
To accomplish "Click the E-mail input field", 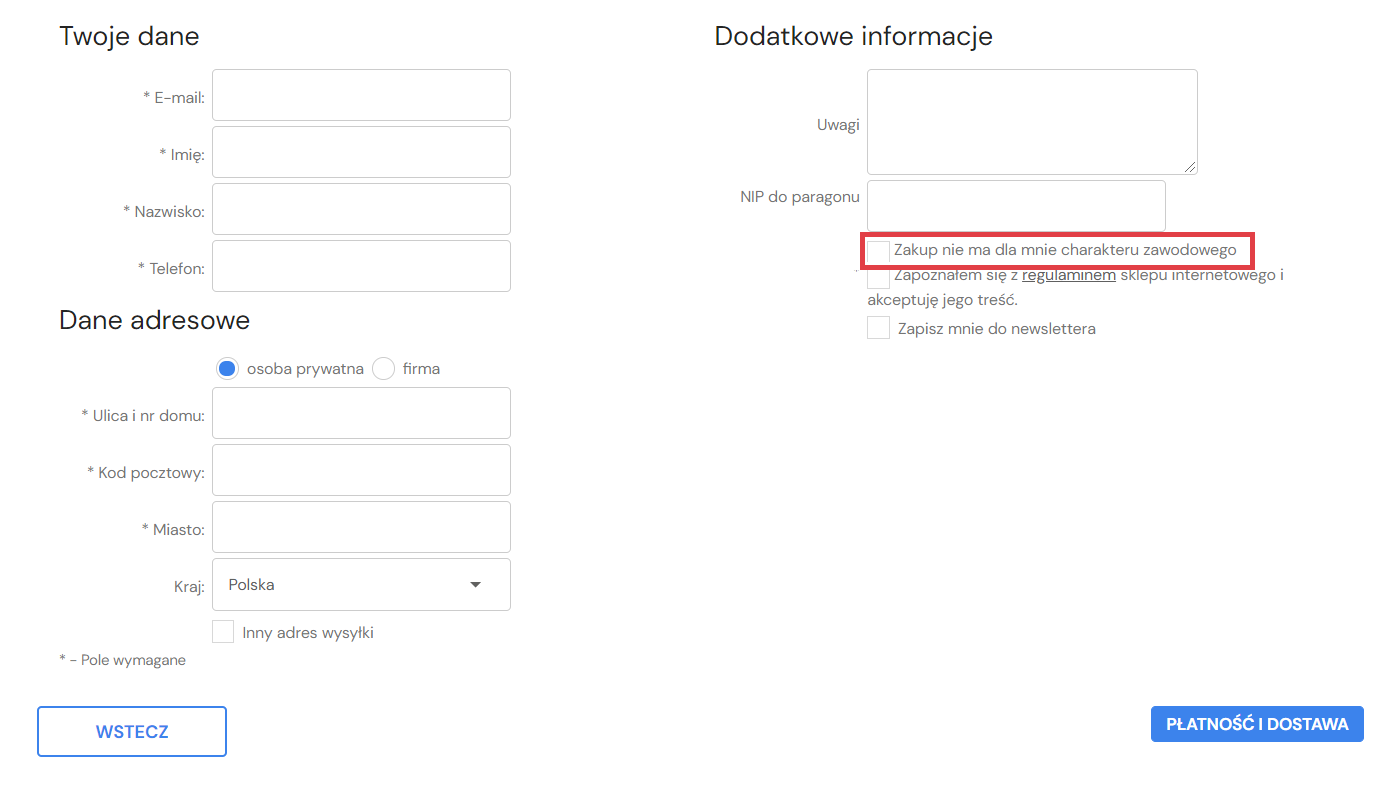I will (361, 95).
